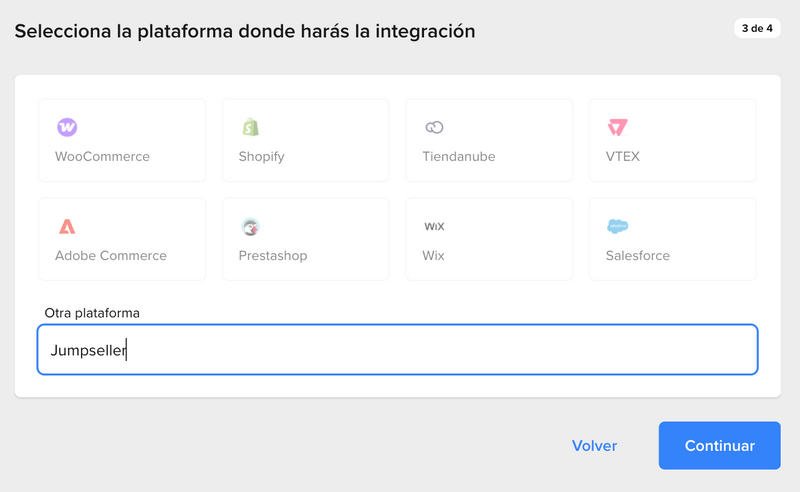This screenshot has height=492, width=800.
Task: Go back with the Volver link
Action: (594, 446)
